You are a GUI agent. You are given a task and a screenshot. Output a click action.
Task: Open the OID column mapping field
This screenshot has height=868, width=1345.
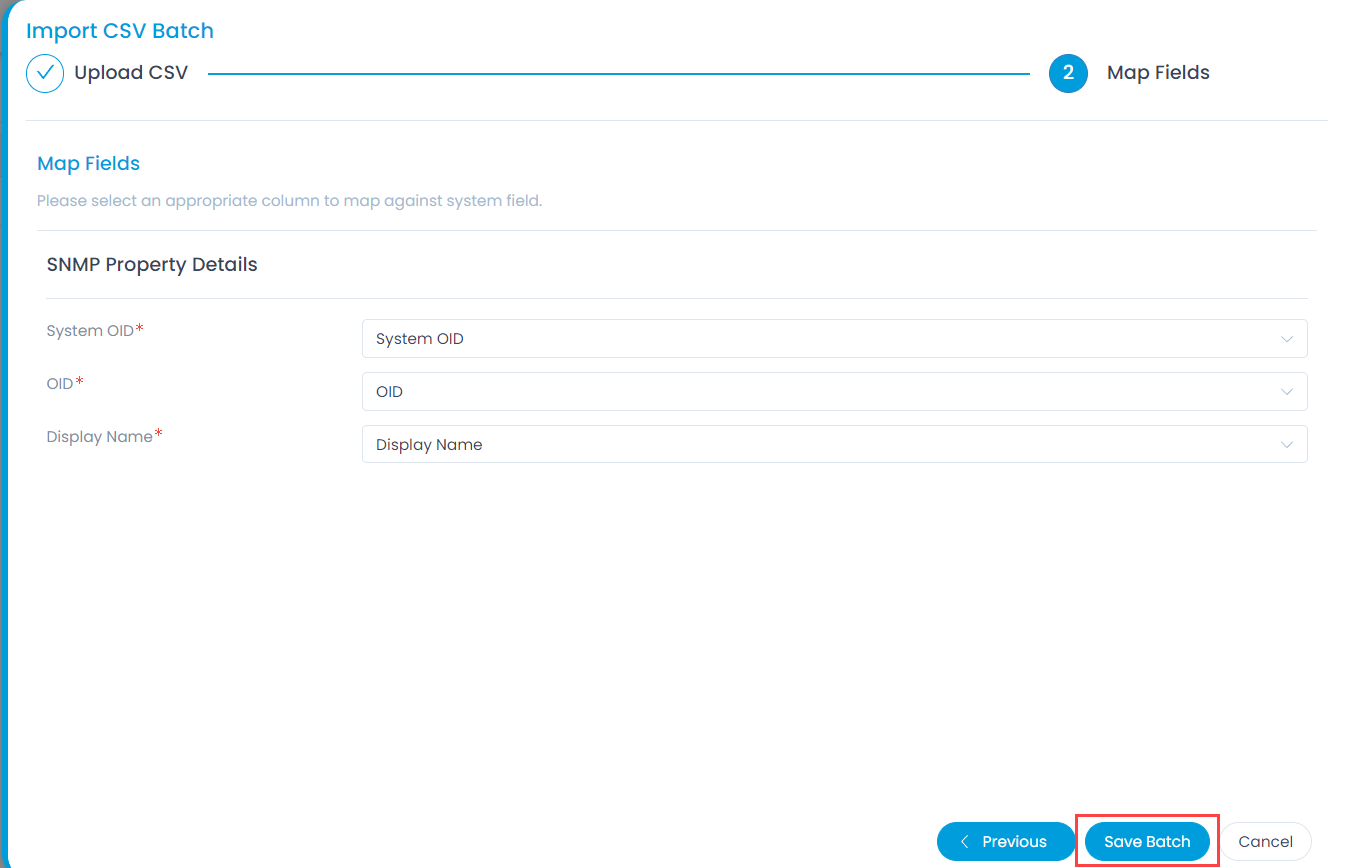pos(820,392)
